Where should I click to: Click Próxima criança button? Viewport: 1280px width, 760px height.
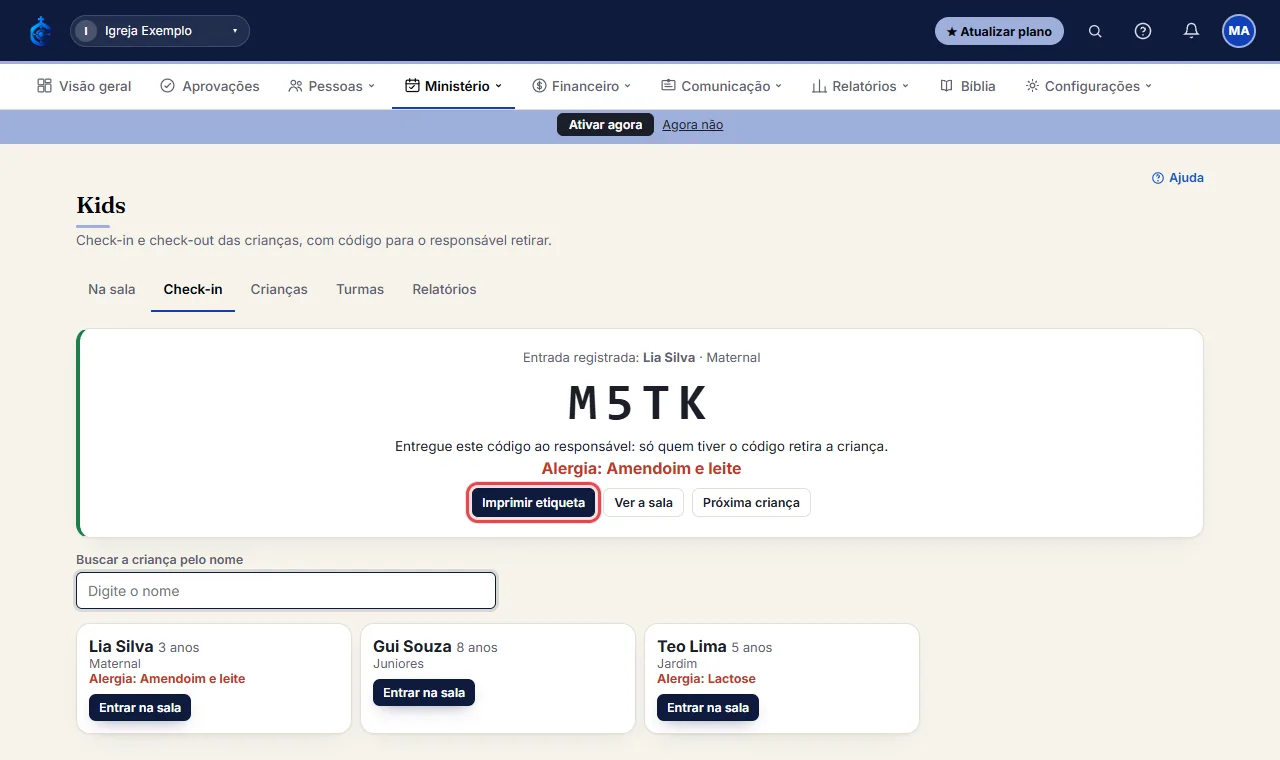point(751,503)
